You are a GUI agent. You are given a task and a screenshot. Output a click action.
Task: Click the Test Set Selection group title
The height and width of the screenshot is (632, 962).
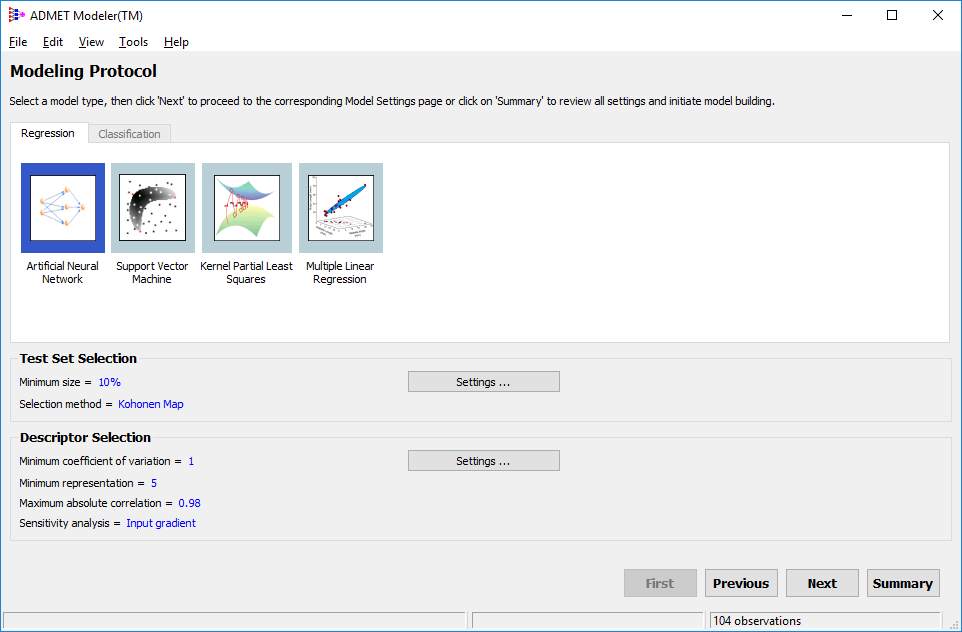[x=79, y=358]
